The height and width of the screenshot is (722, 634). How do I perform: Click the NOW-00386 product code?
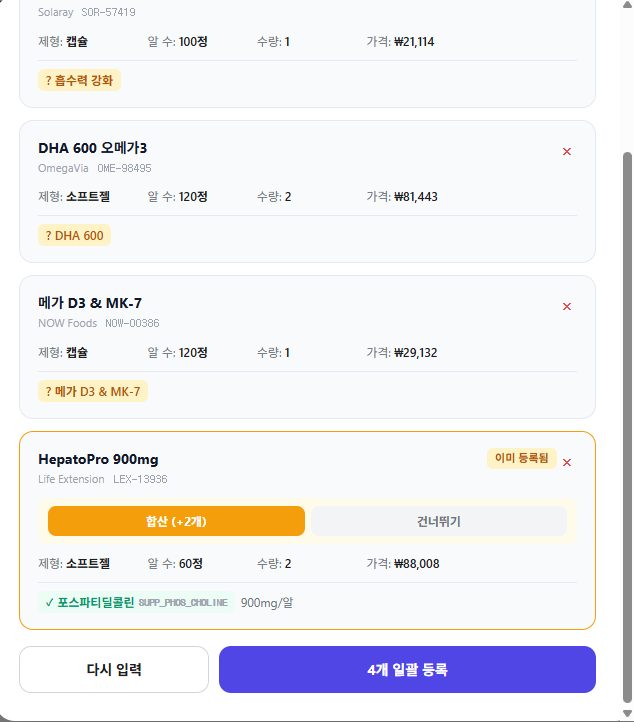(x=132, y=323)
